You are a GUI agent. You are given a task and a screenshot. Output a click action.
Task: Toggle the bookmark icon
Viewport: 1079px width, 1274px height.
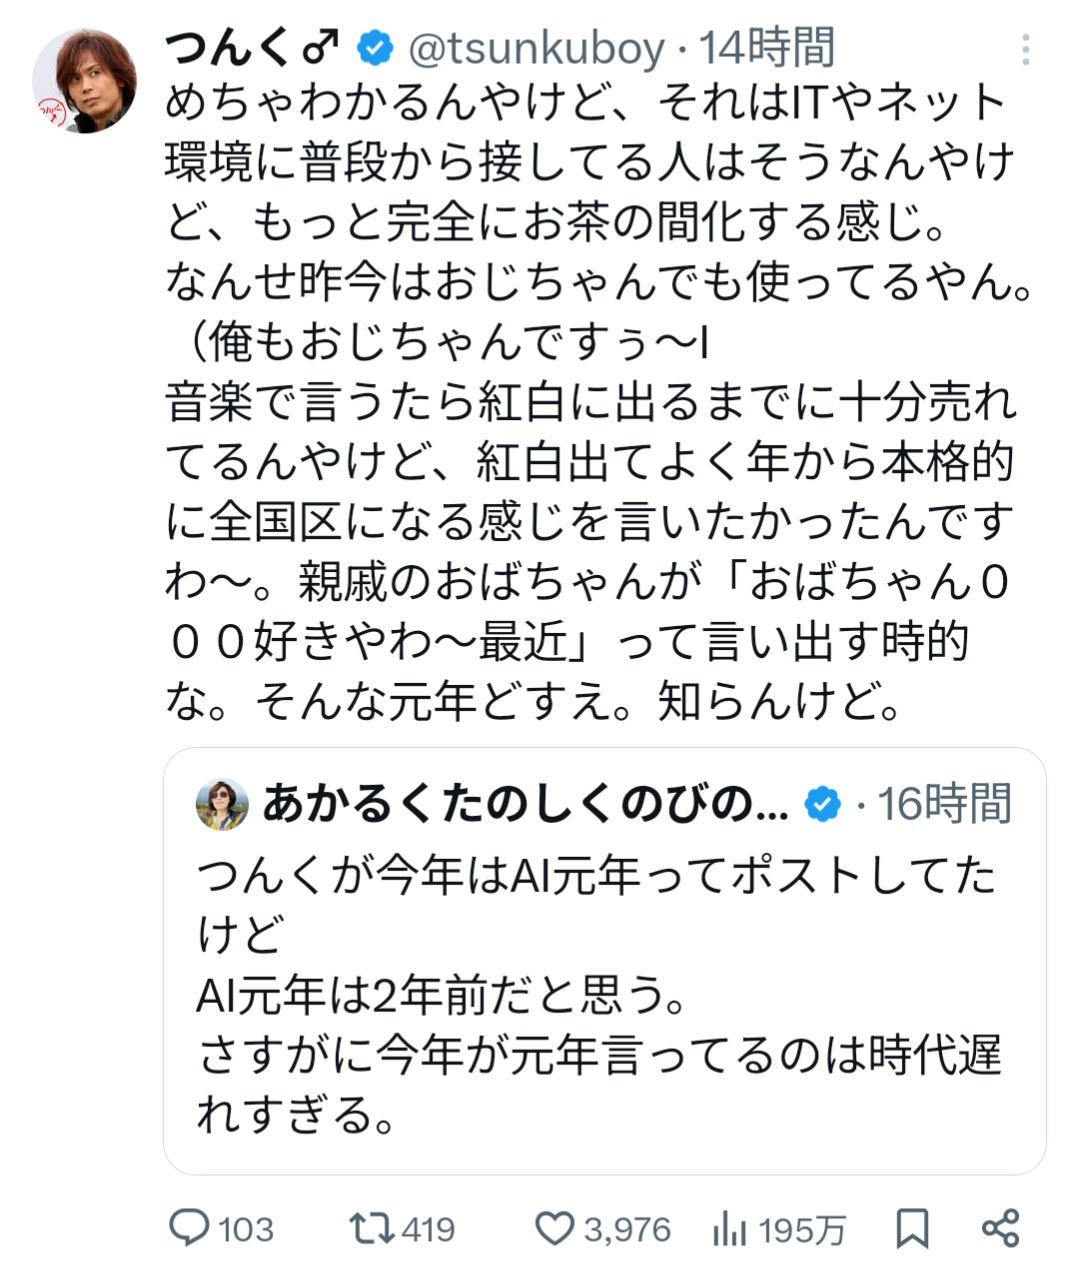(x=912, y=1228)
